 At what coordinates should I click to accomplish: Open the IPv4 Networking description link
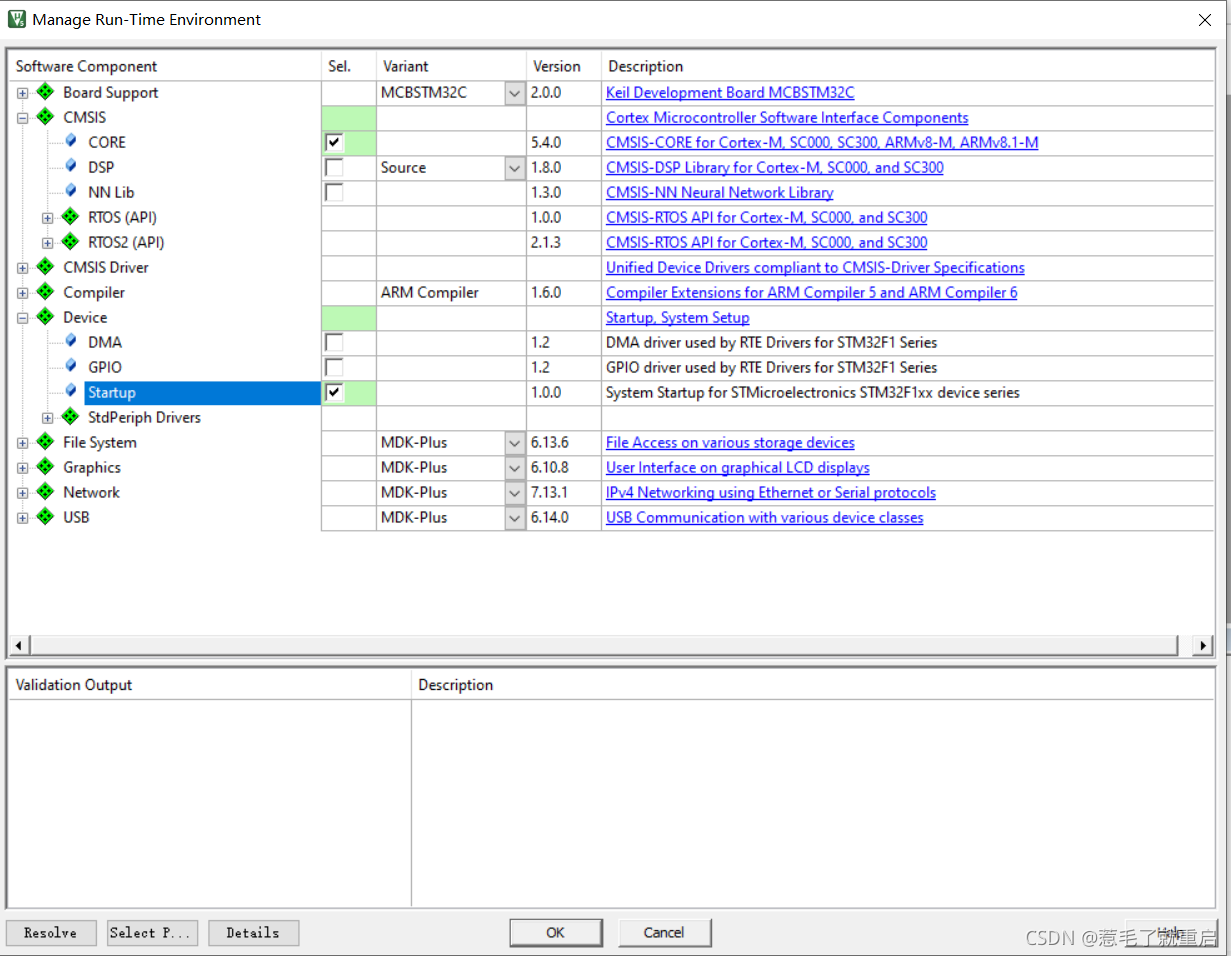pyautogui.click(x=771, y=492)
